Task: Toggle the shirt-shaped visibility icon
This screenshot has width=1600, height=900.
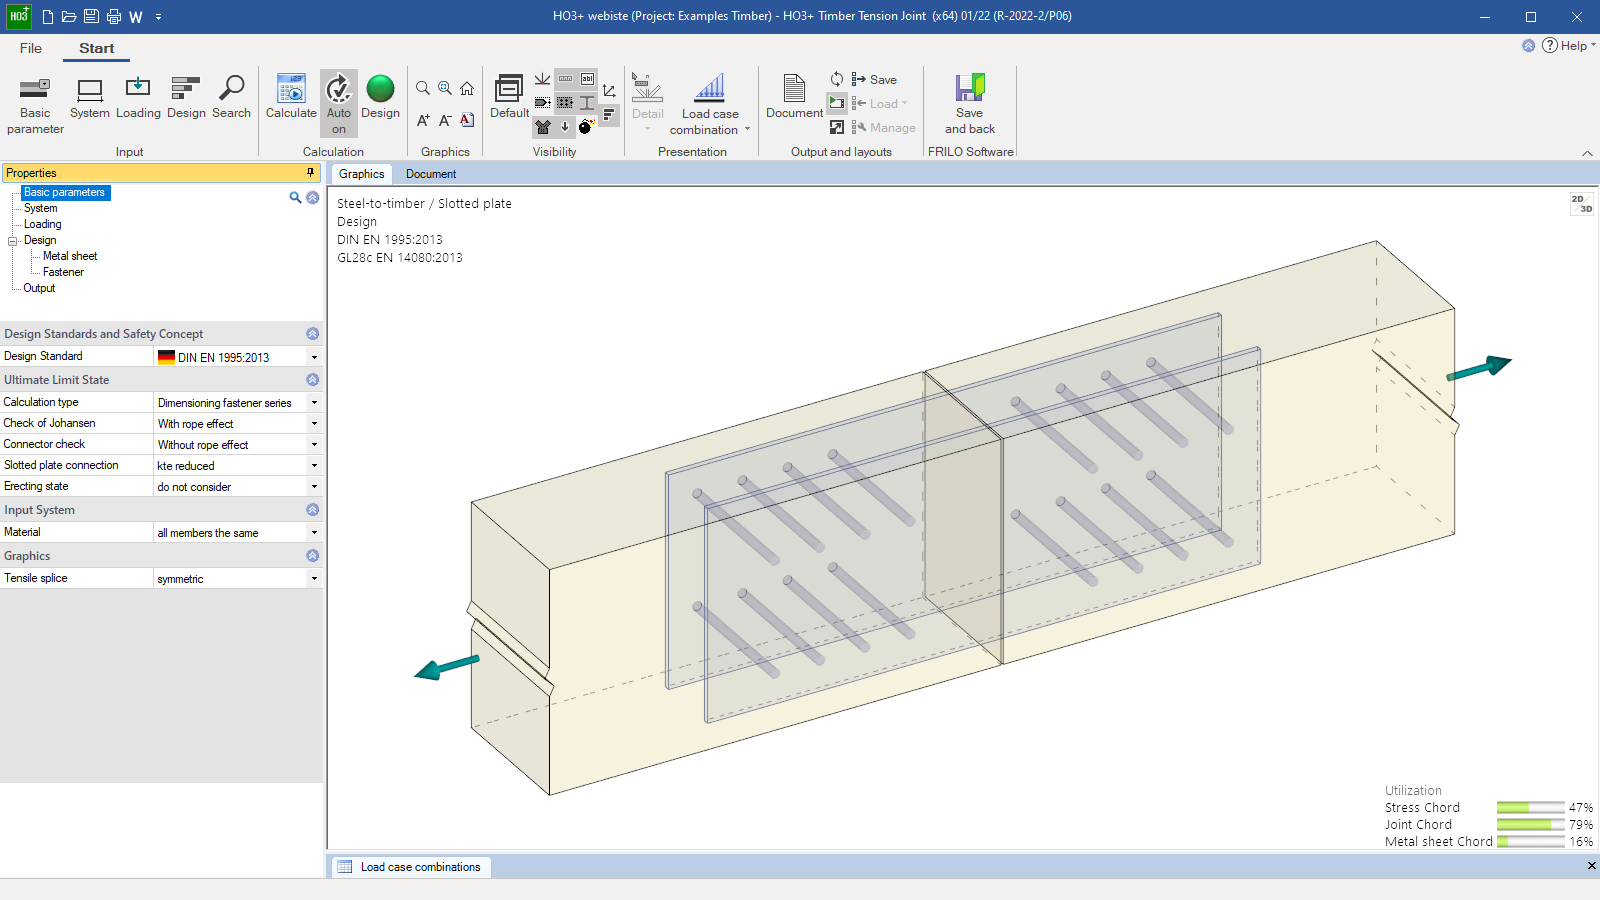Action: [x=542, y=126]
